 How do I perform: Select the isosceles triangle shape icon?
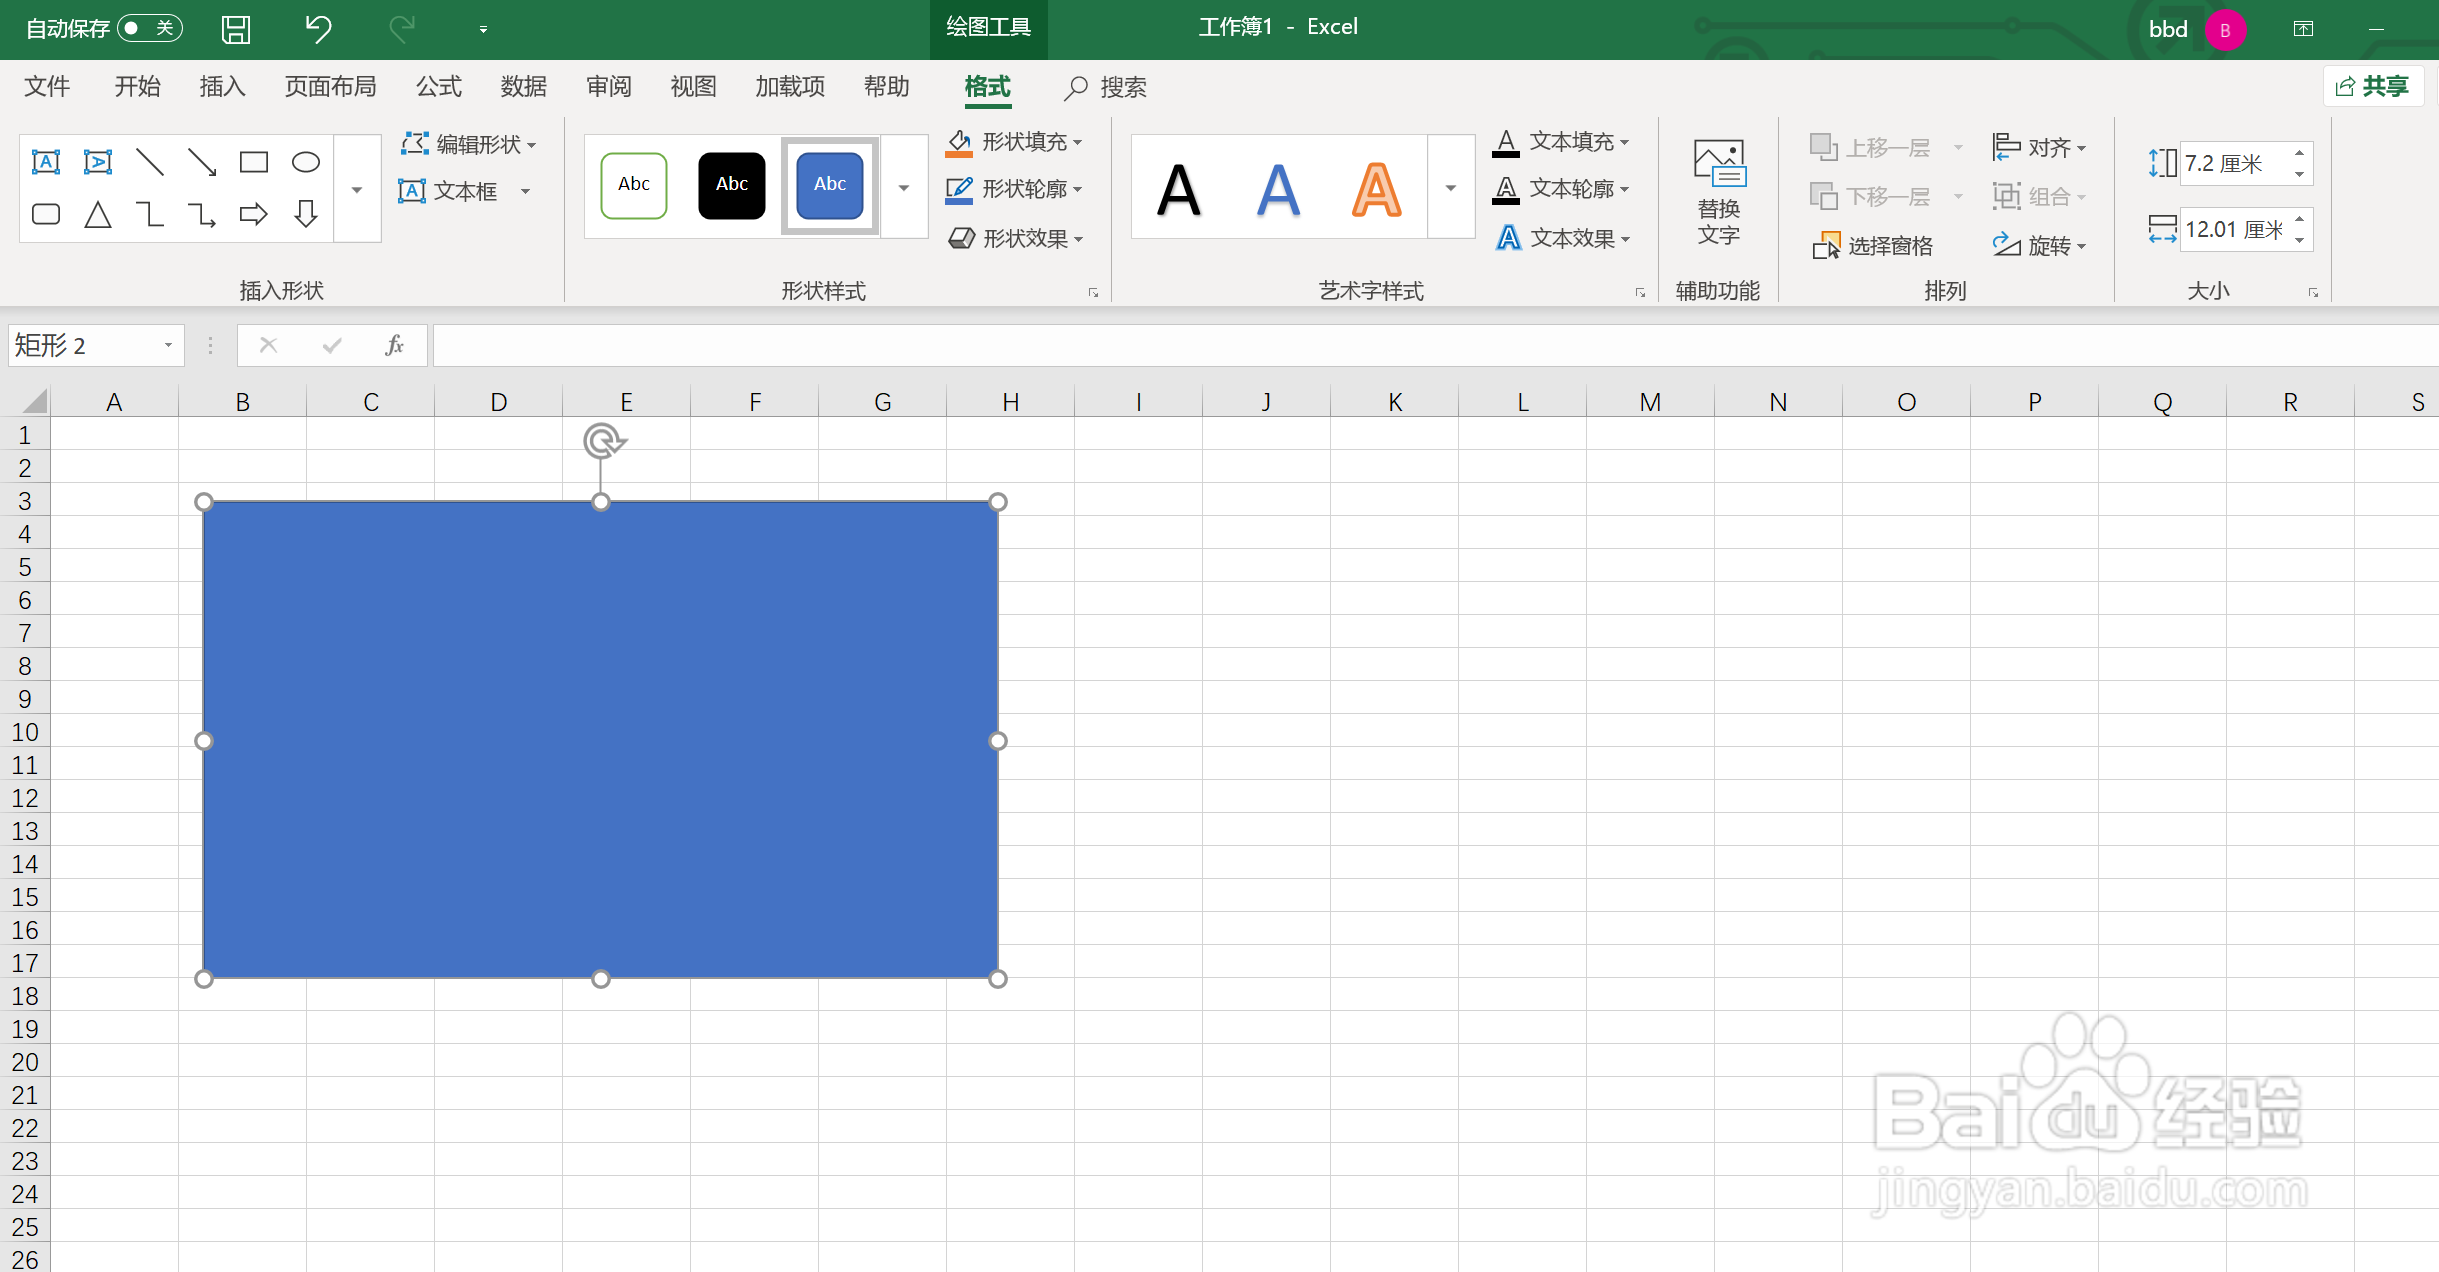pyautogui.click(x=98, y=214)
